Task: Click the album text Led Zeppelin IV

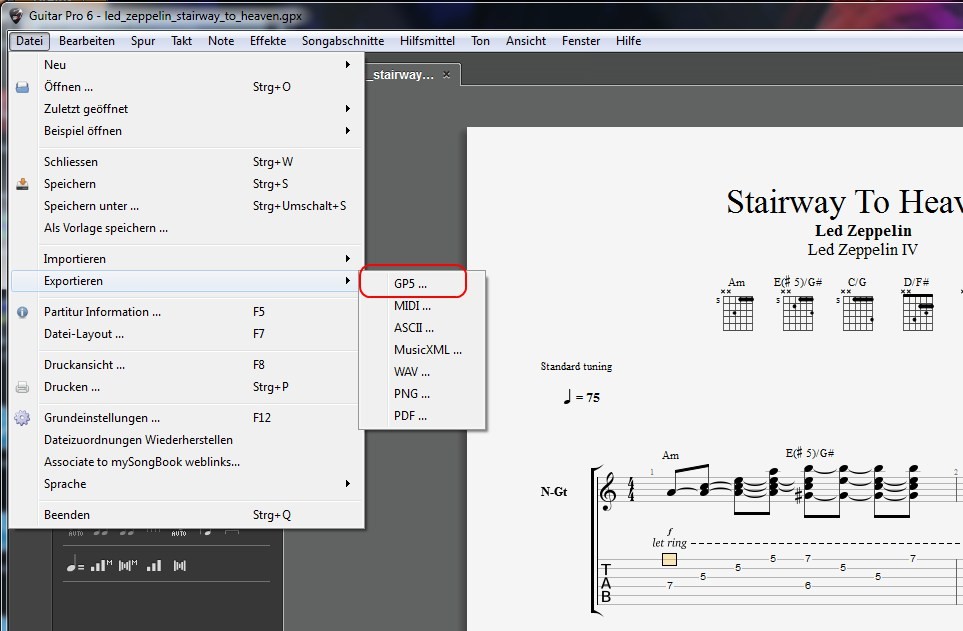Action: (862, 249)
